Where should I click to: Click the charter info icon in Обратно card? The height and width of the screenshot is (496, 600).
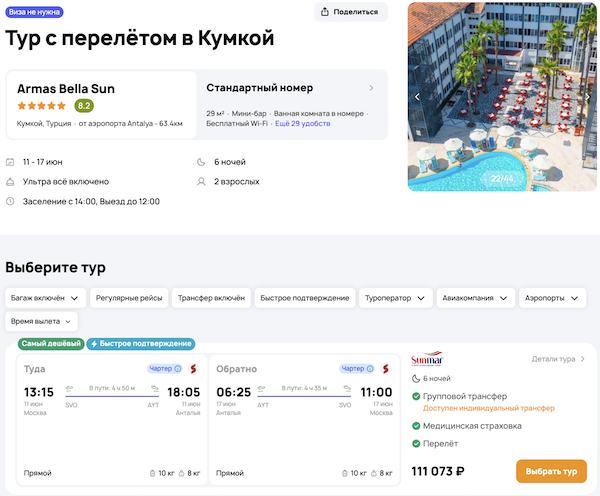click(372, 368)
